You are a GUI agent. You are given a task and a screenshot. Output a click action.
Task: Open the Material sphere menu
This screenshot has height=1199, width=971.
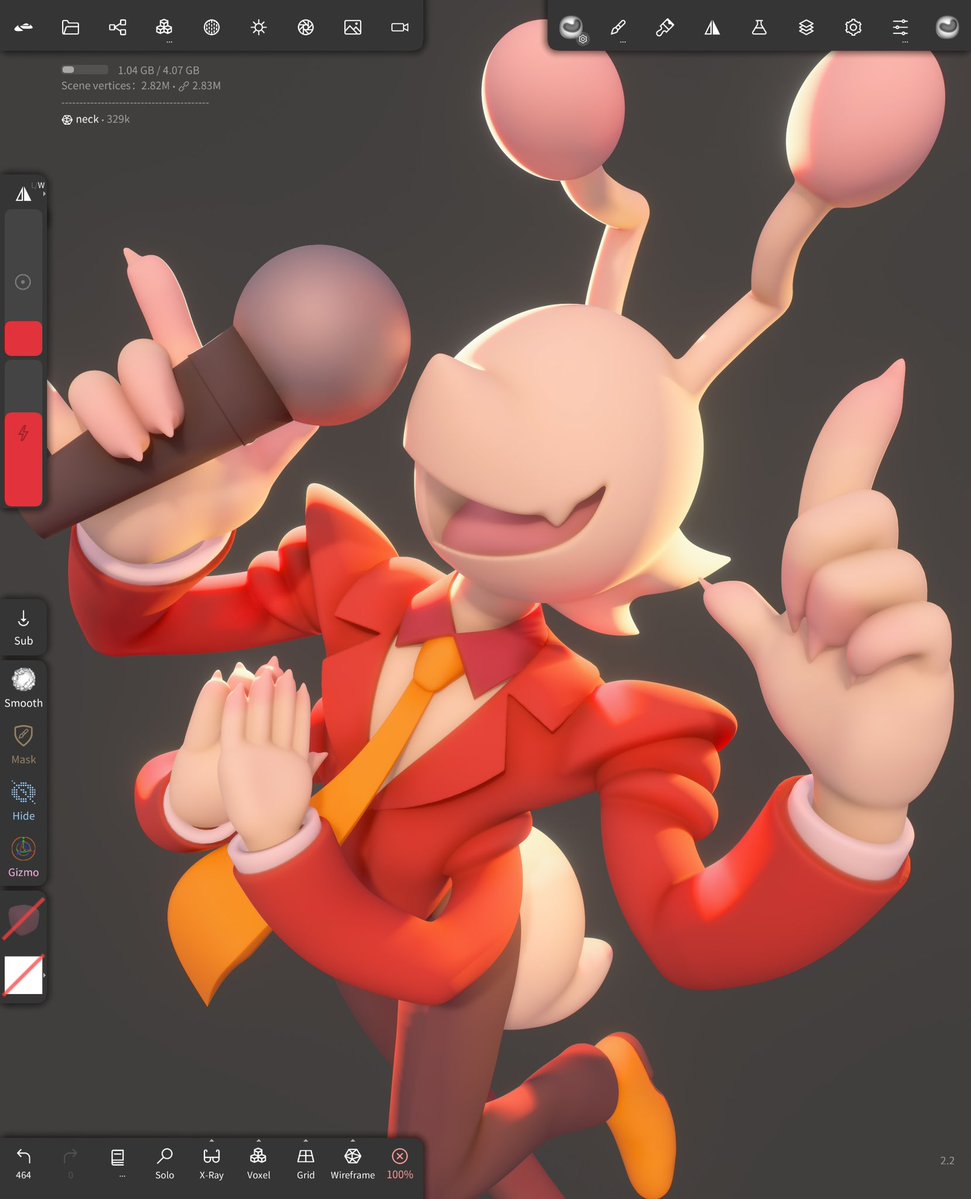(x=212, y=28)
